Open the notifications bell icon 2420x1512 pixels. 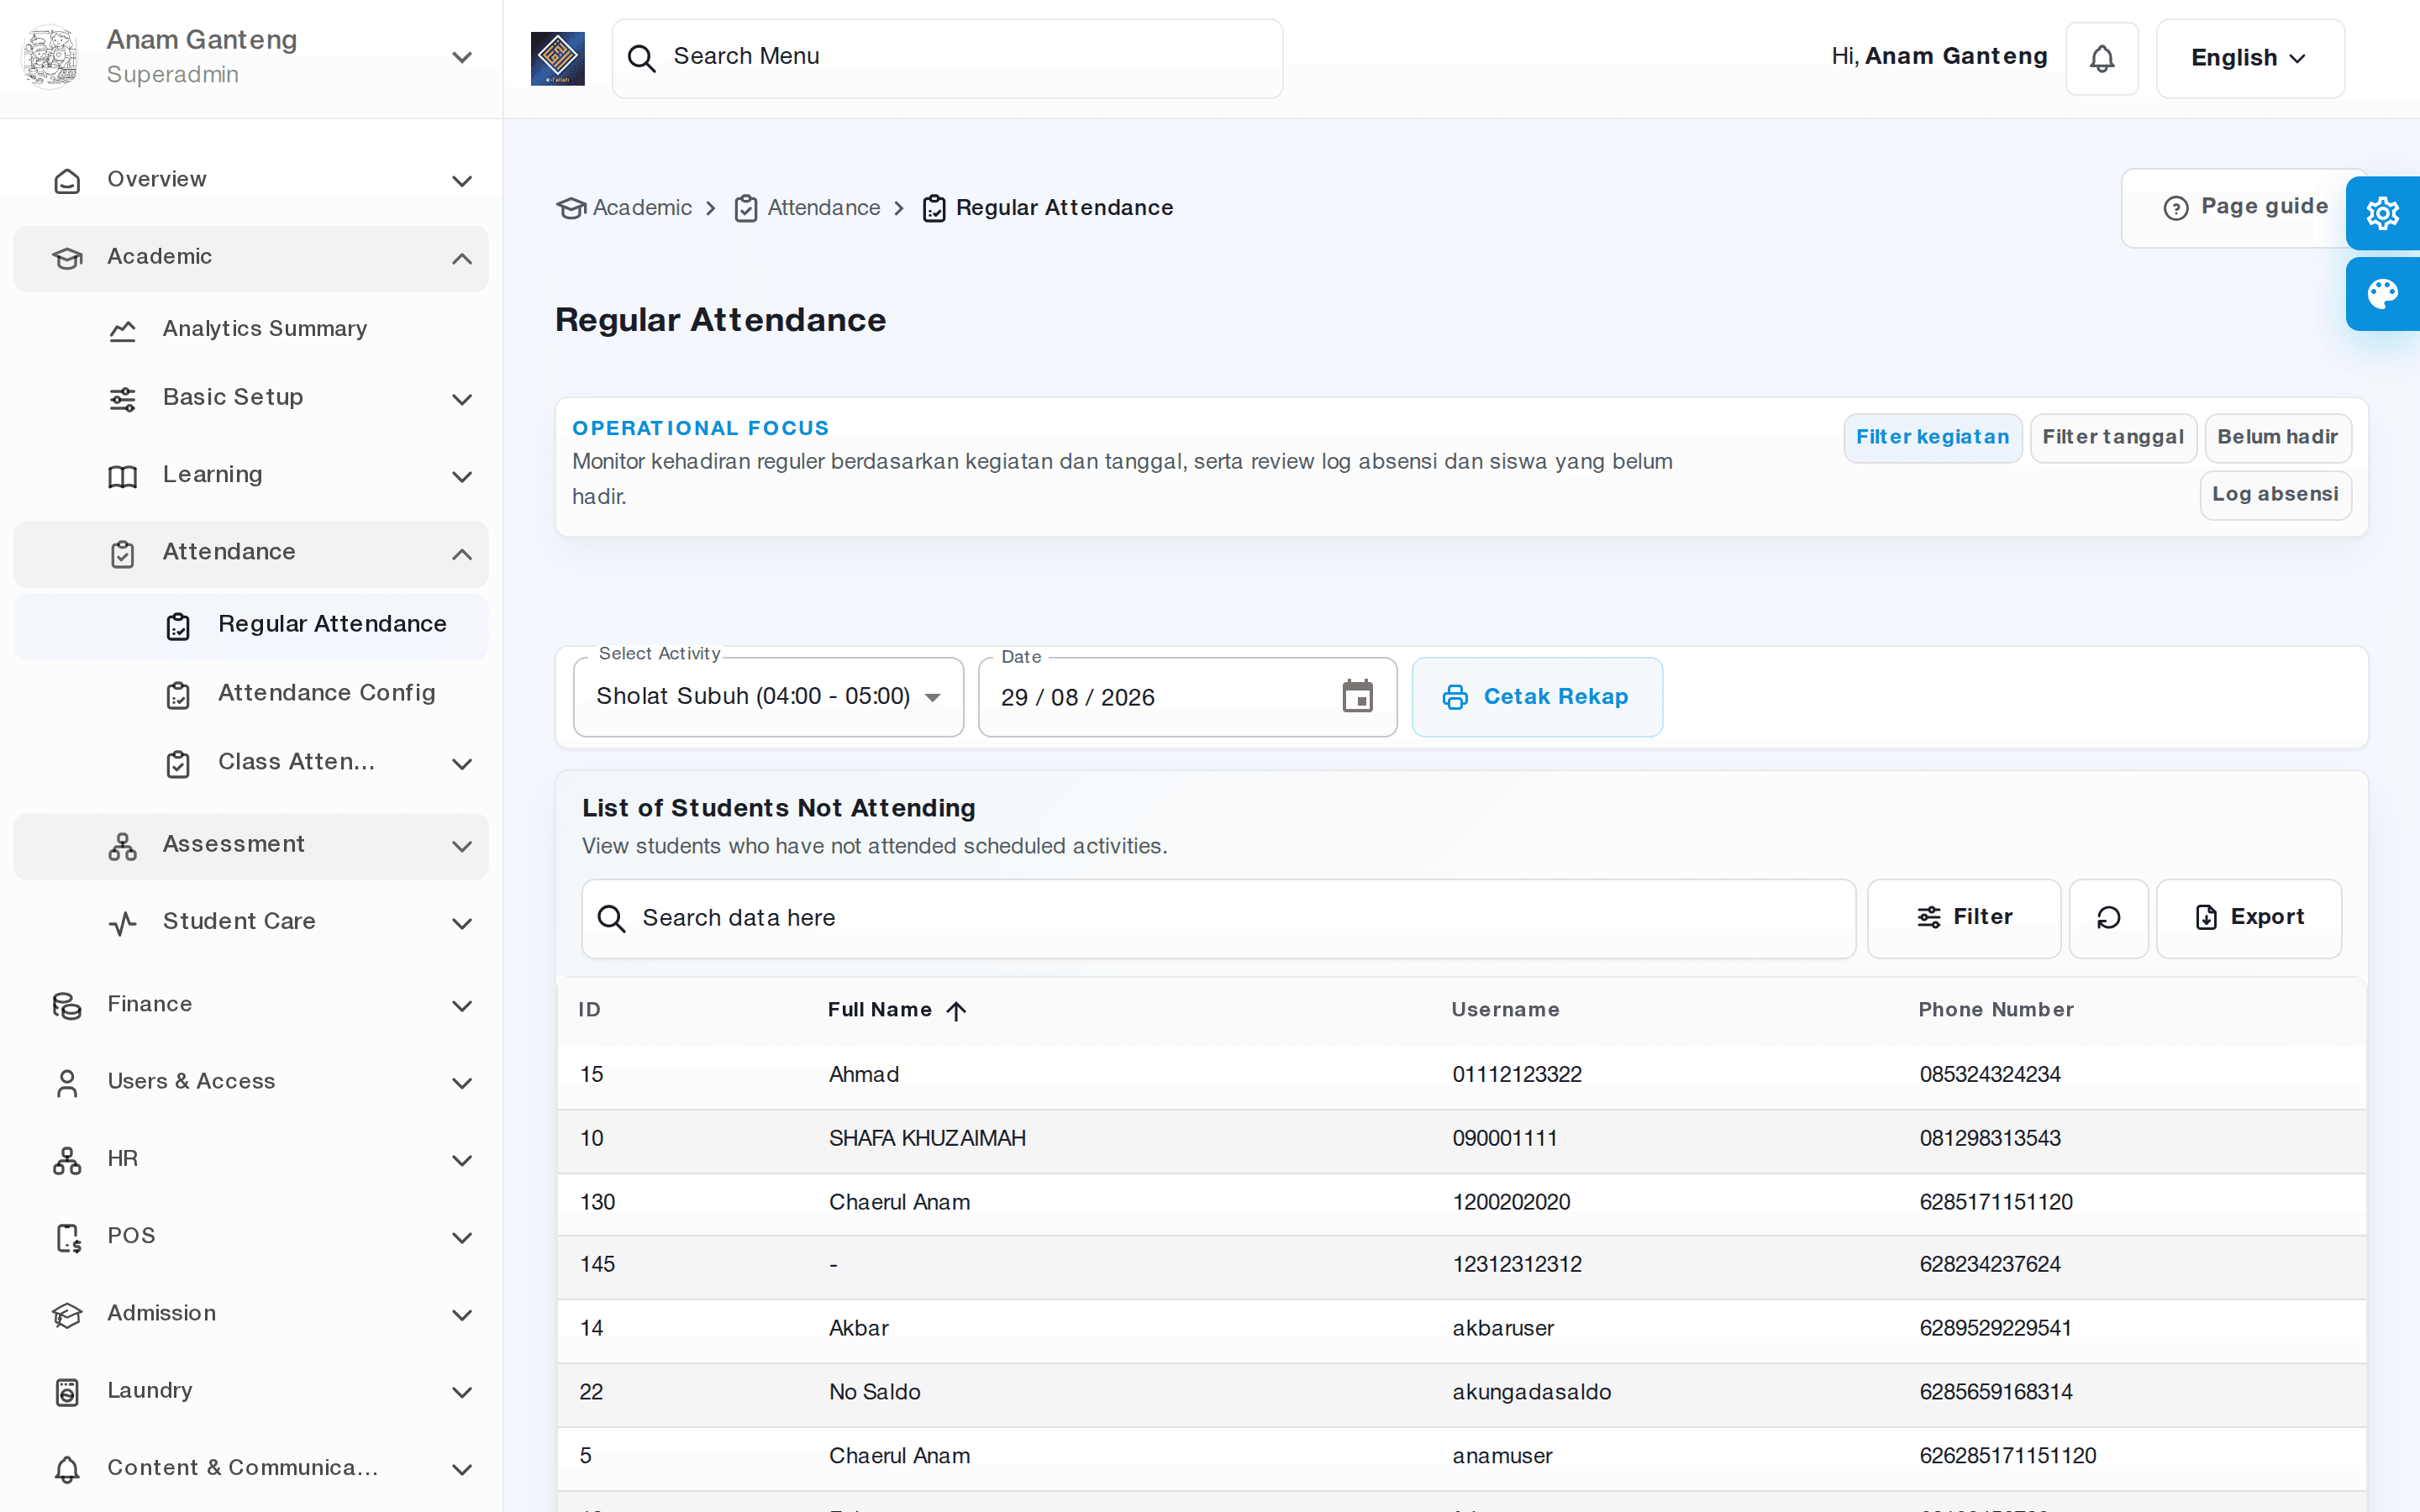click(2101, 58)
